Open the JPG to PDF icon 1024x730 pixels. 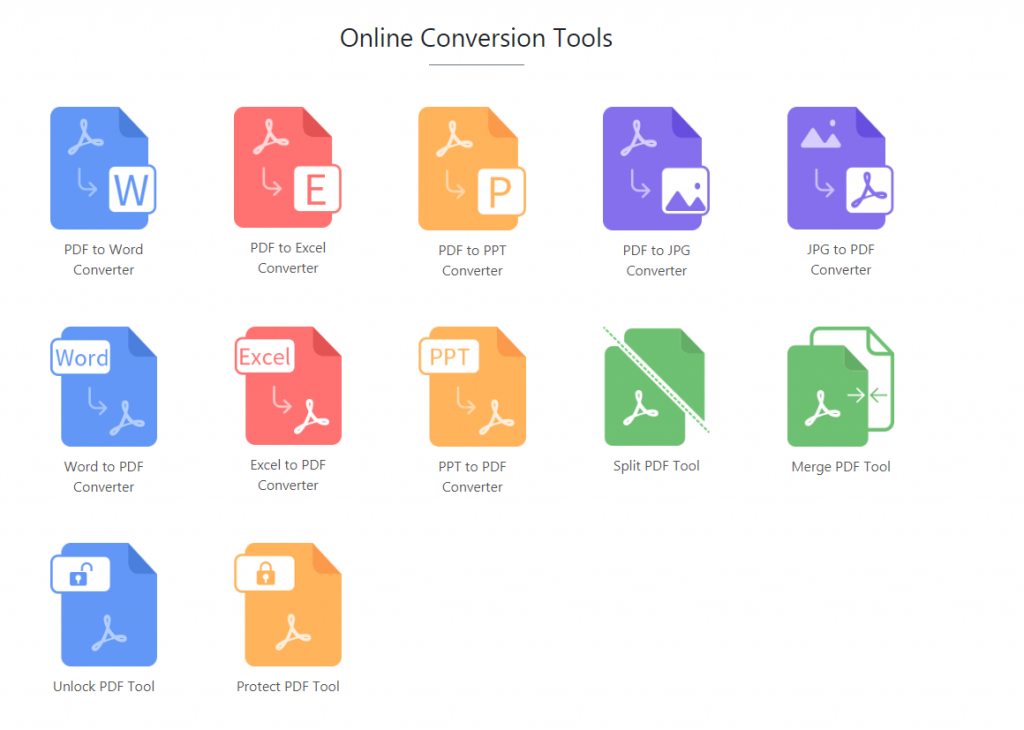pos(840,168)
